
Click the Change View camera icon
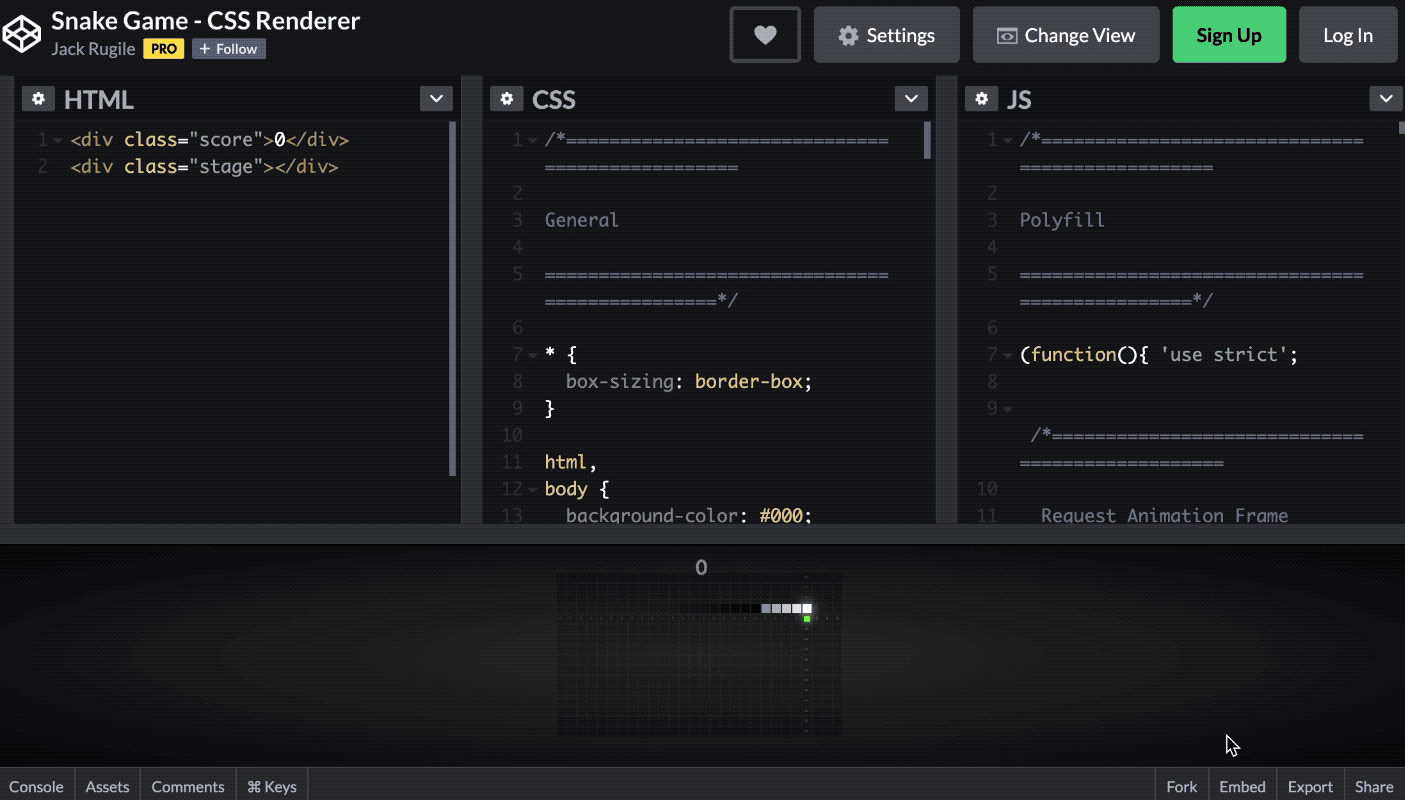click(x=1009, y=34)
